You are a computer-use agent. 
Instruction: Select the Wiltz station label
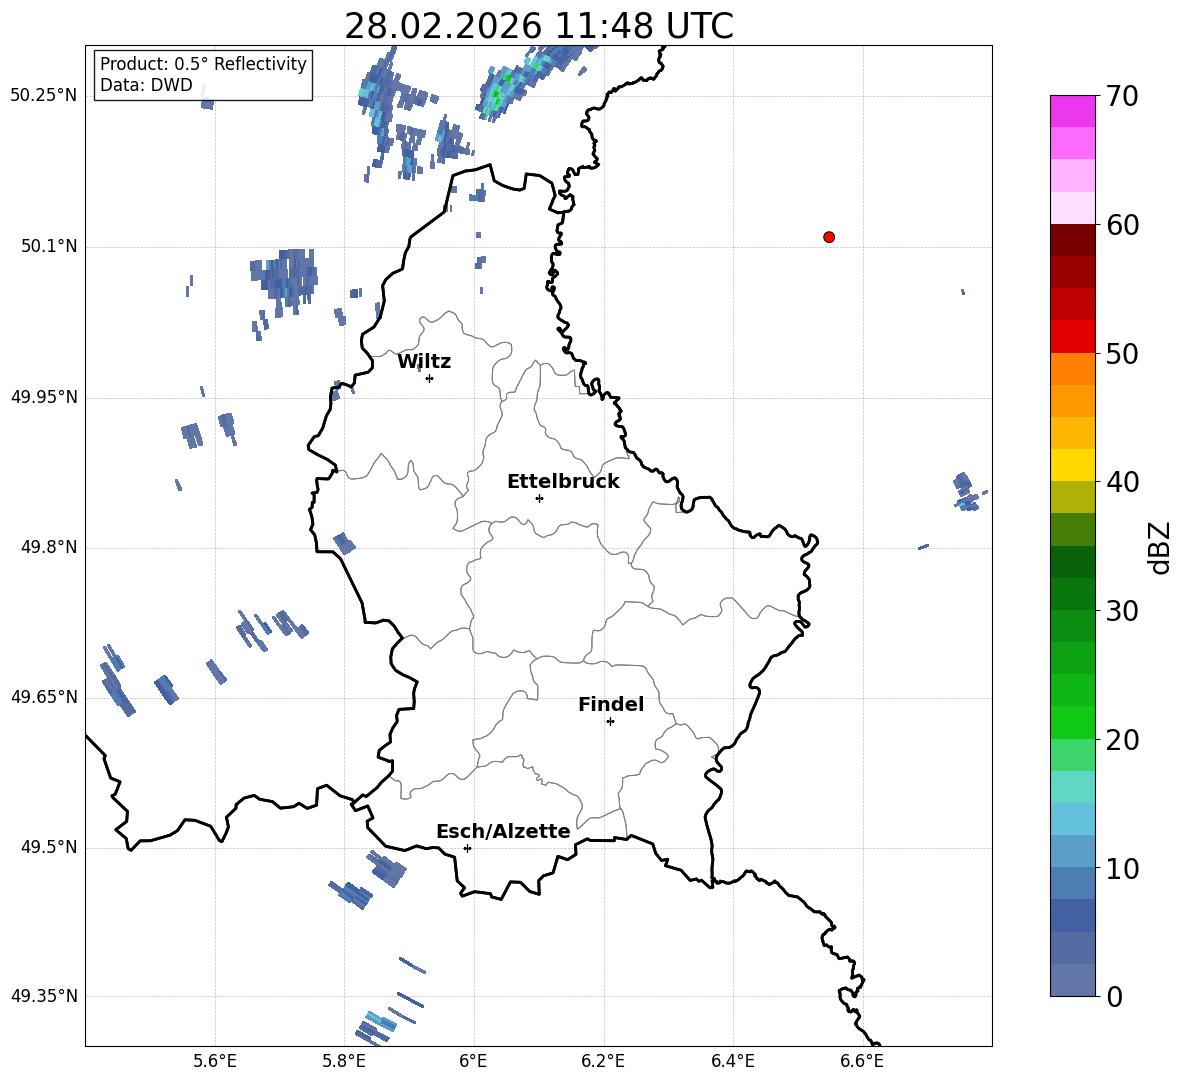point(424,362)
